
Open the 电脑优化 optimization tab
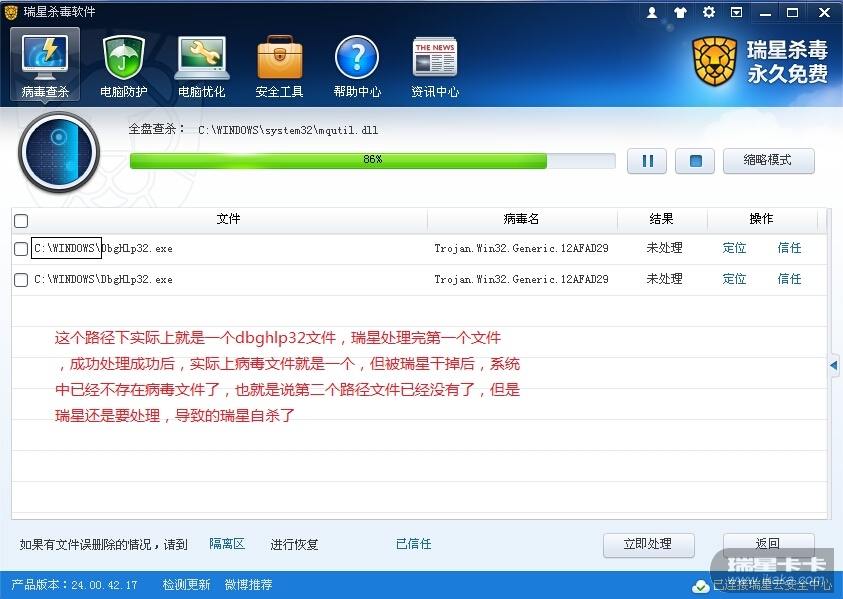pos(202,66)
